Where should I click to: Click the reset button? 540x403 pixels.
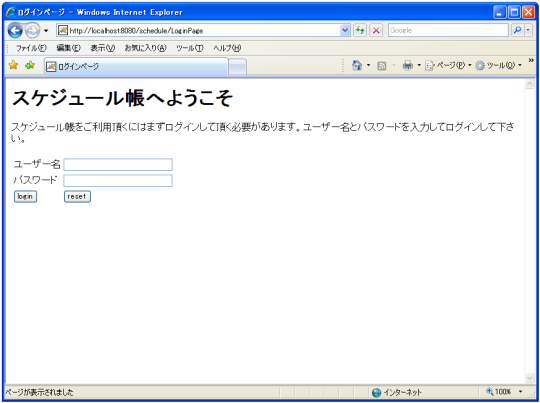coord(77,197)
